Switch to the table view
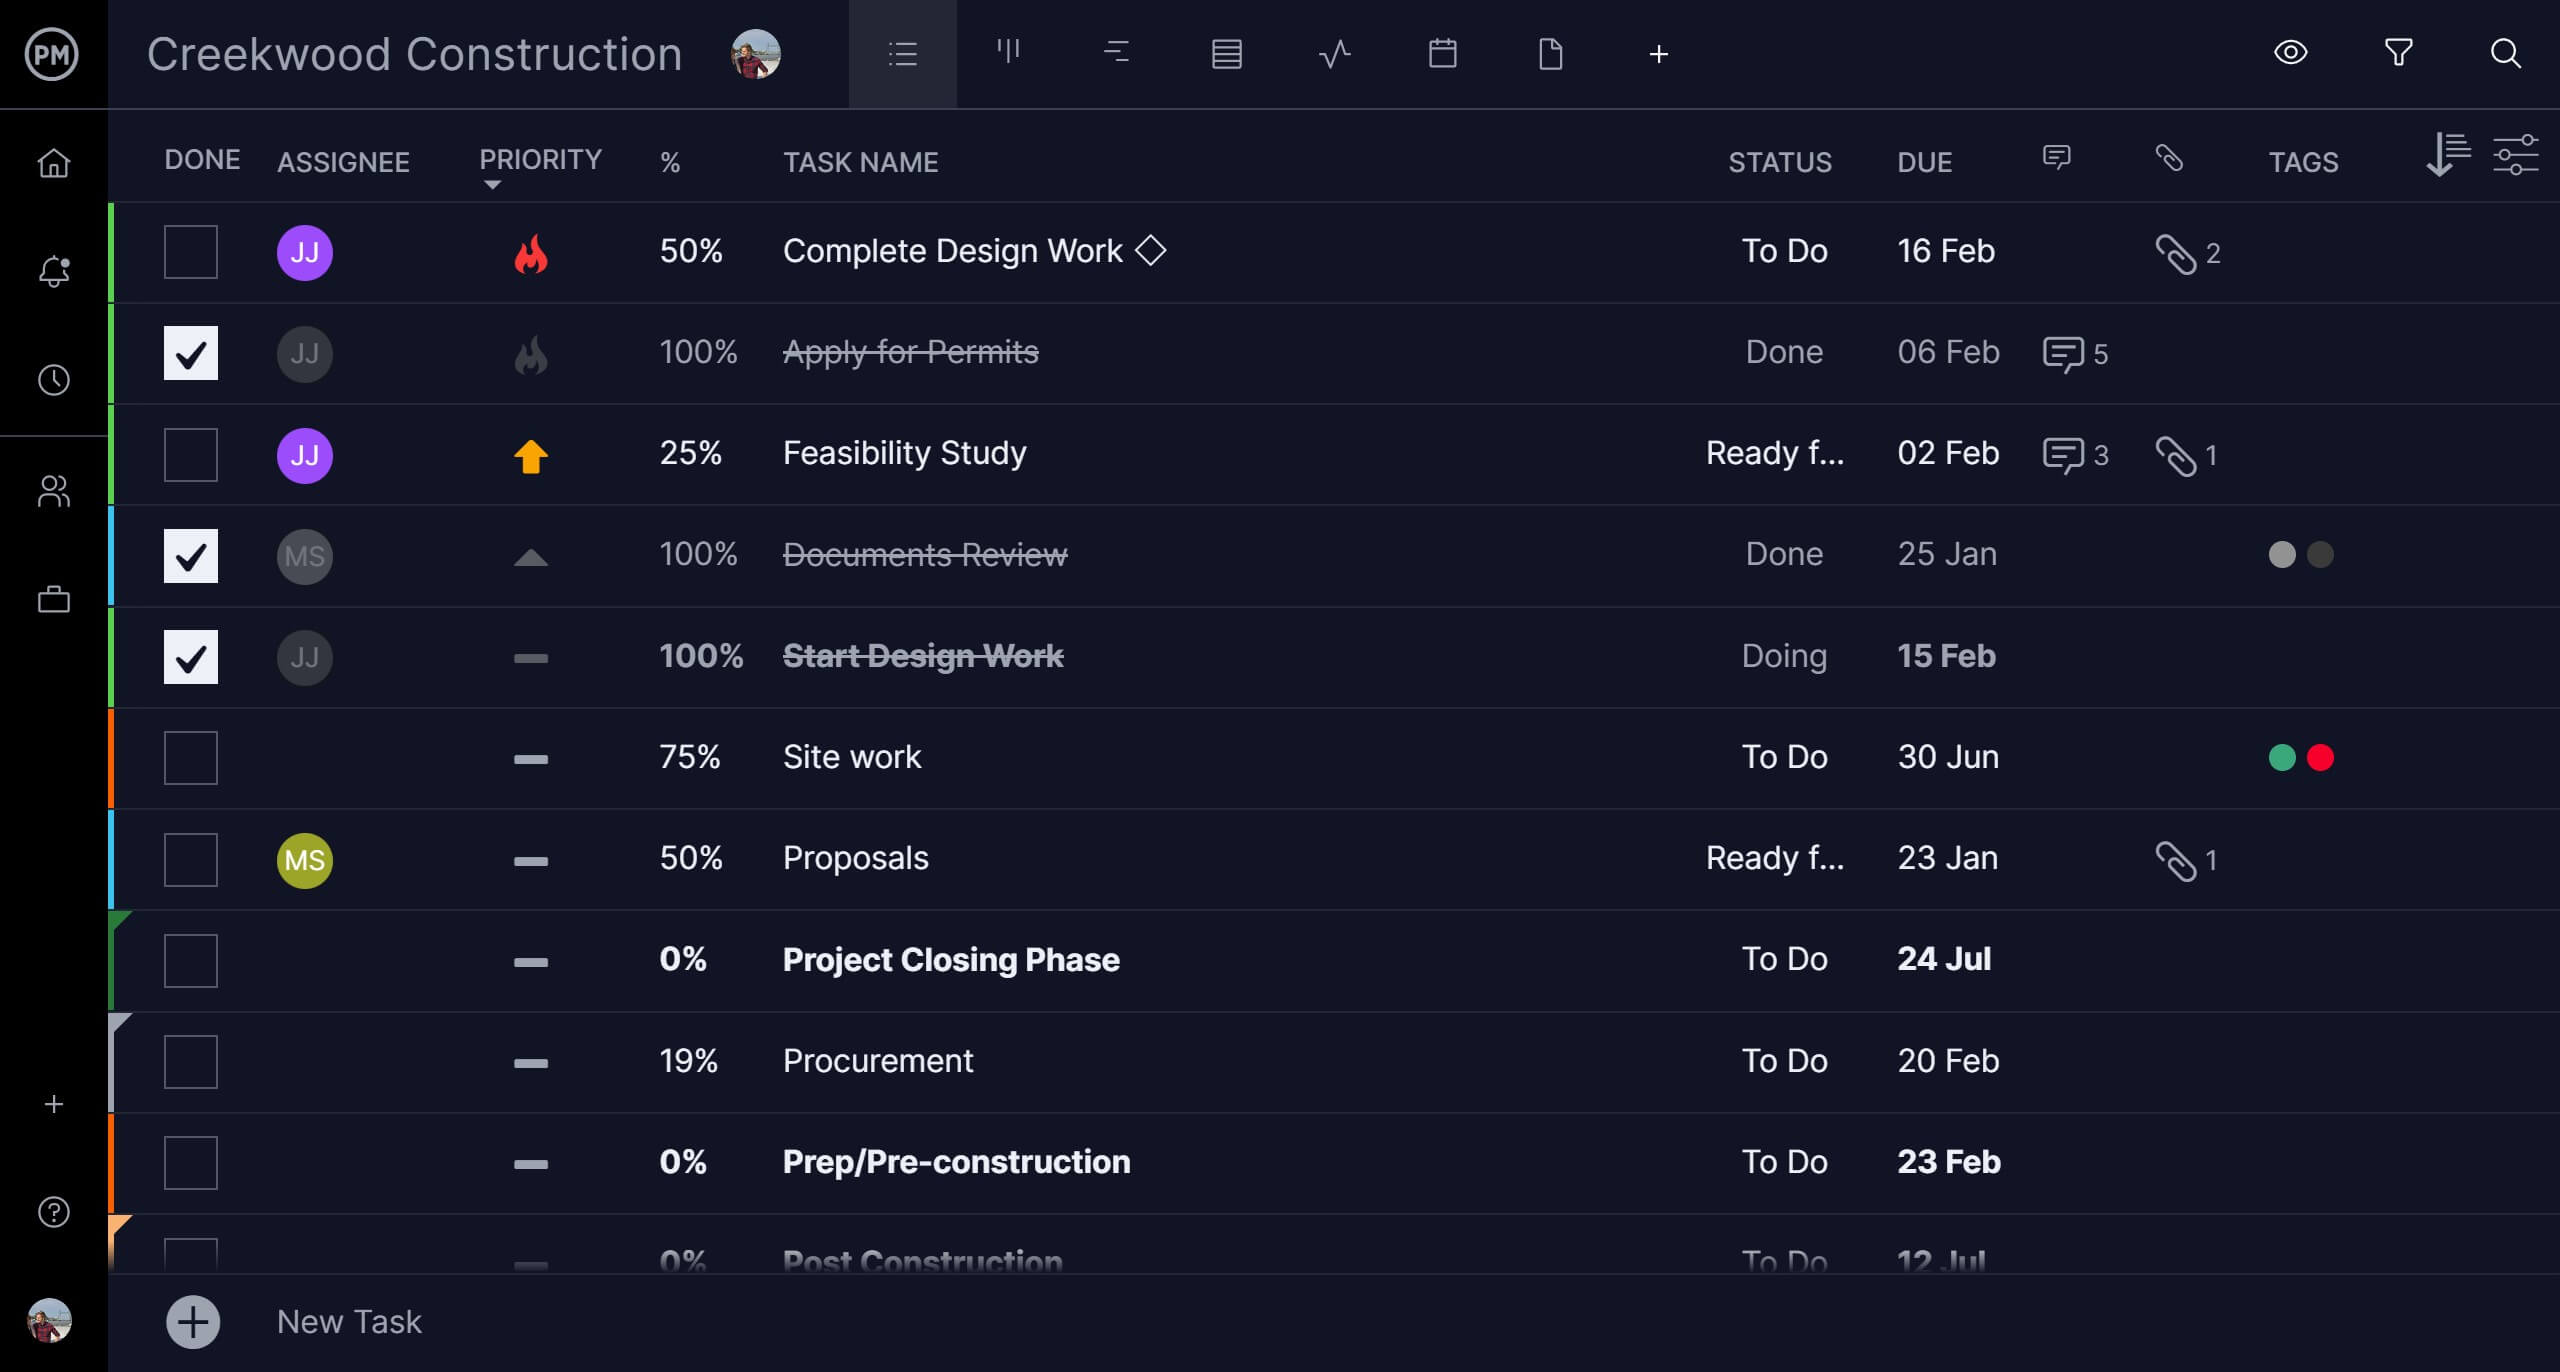Image resolution: width=2560 pixels, height=1372 pixels. point(1224,53)
